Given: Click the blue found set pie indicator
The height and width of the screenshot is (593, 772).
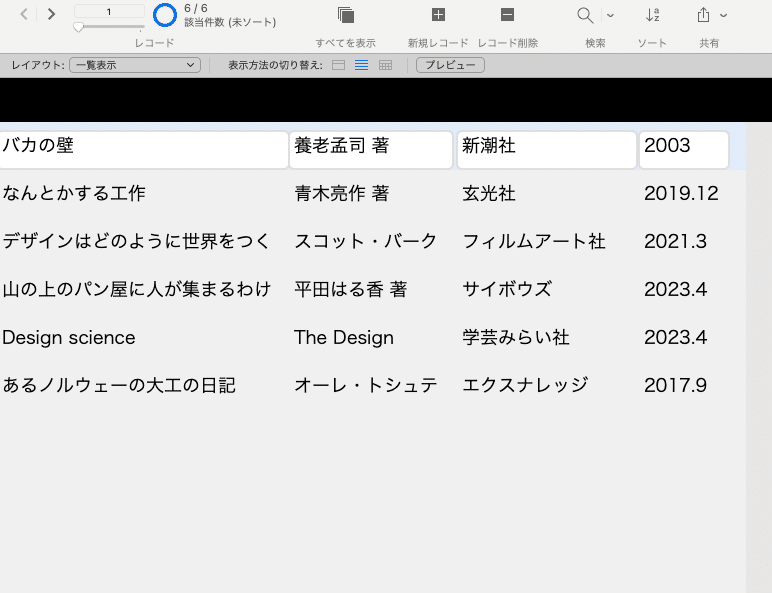Looking at the screenshot, I should [164, 15].
